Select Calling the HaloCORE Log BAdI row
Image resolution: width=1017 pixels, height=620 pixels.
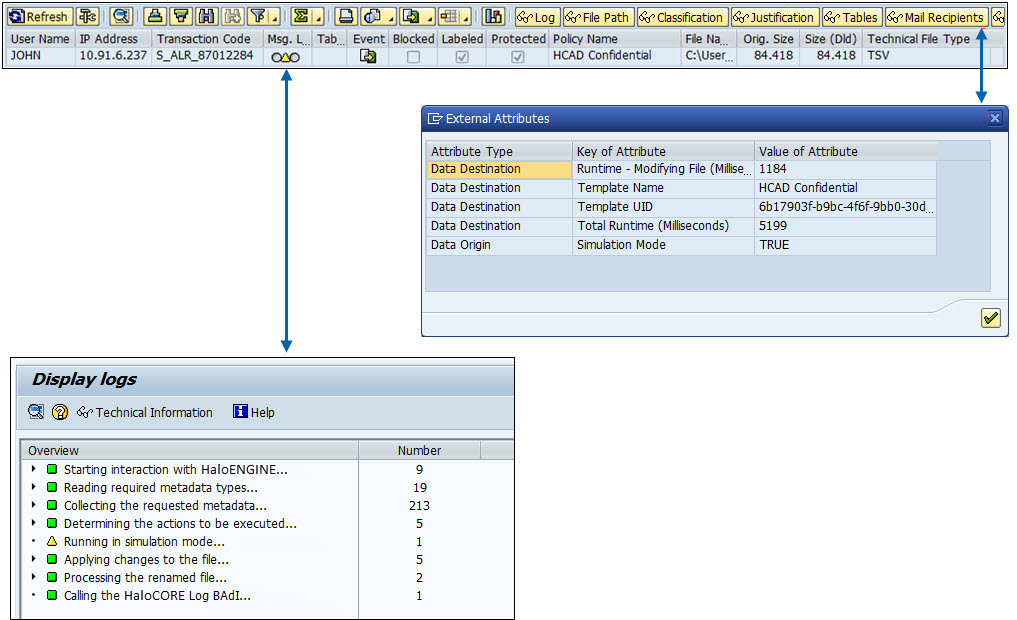[157, 595]
